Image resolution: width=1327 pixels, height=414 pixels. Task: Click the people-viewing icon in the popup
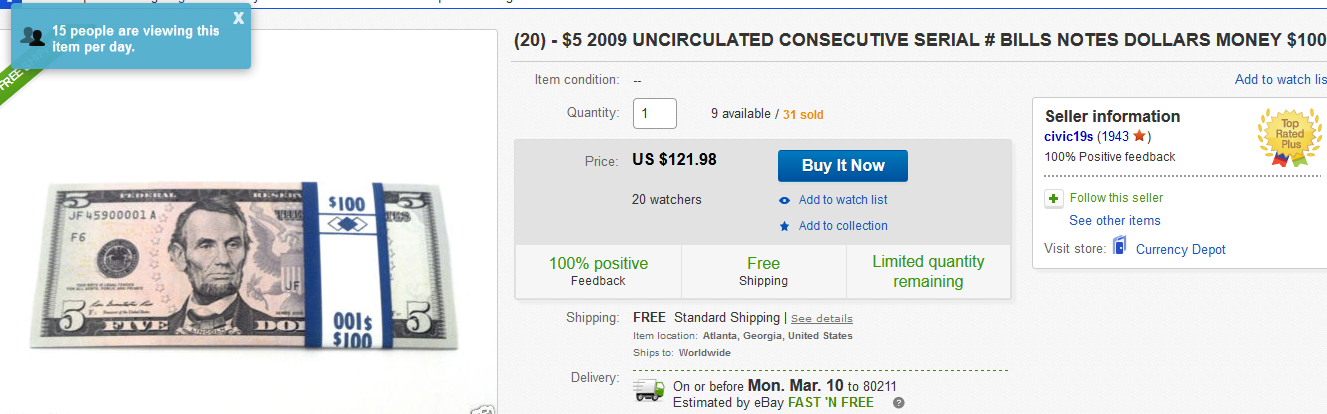32,38
